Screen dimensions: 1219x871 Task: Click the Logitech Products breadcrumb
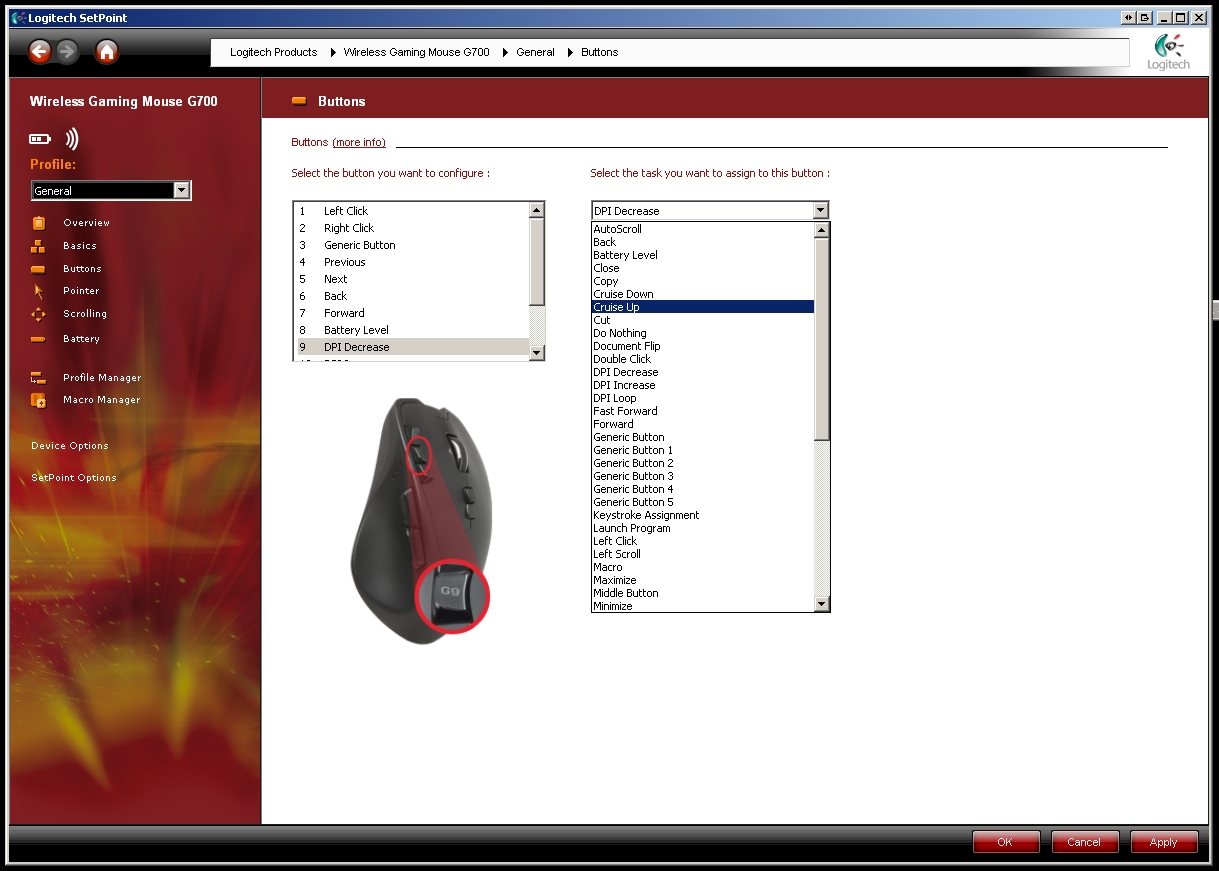pyautogui.click(x=273, y=52)
